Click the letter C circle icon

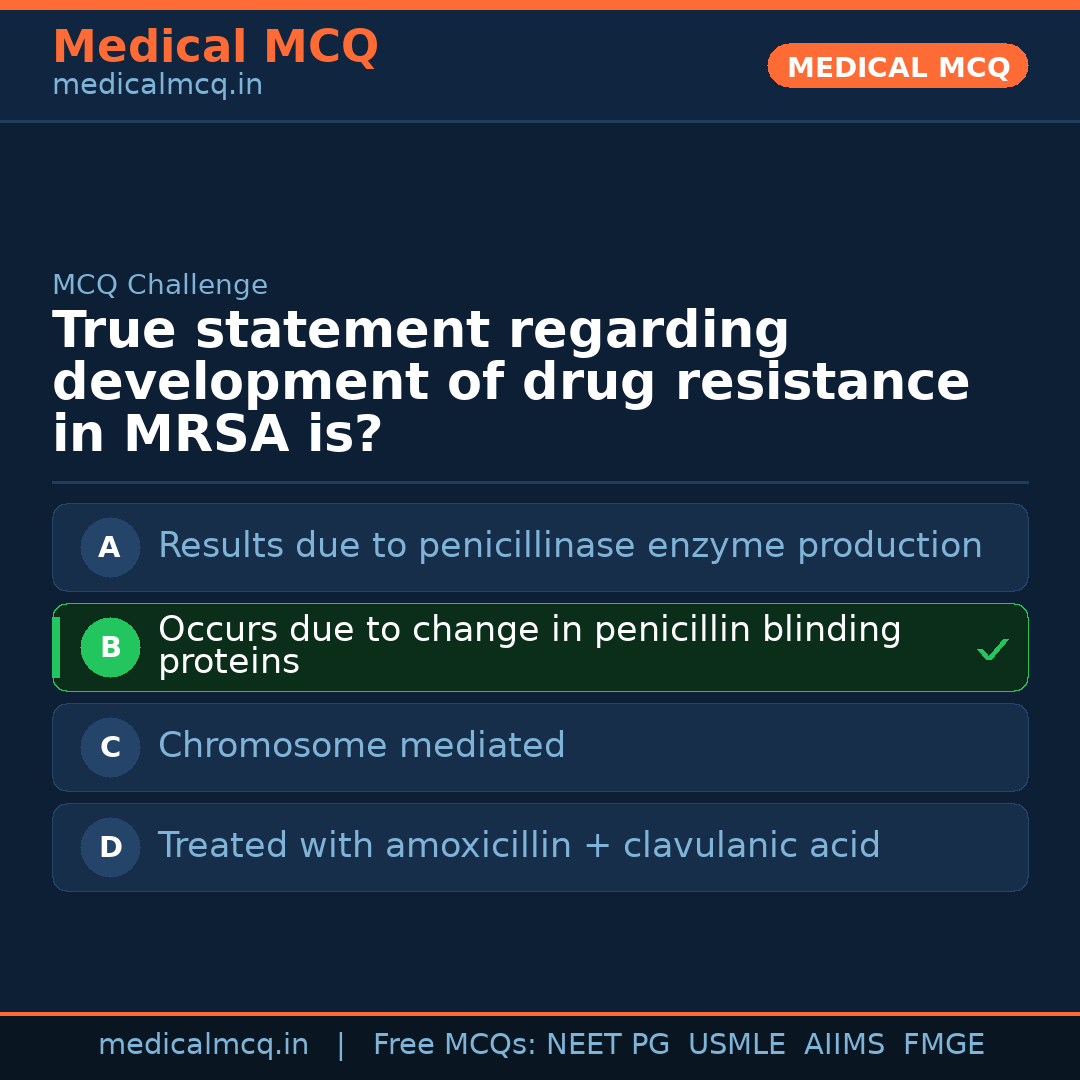(x=110, y=747)
